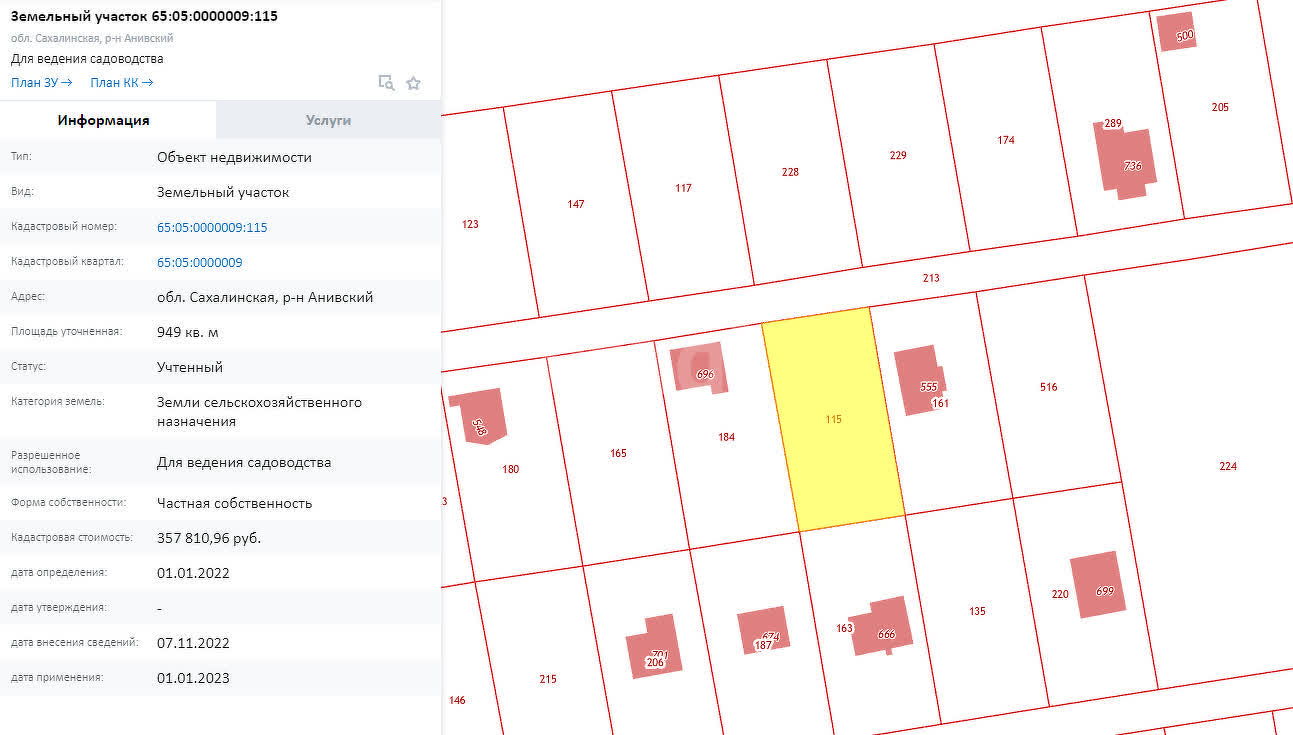Select land parcel 147
Screen dimensions: 1293x735
576,204
